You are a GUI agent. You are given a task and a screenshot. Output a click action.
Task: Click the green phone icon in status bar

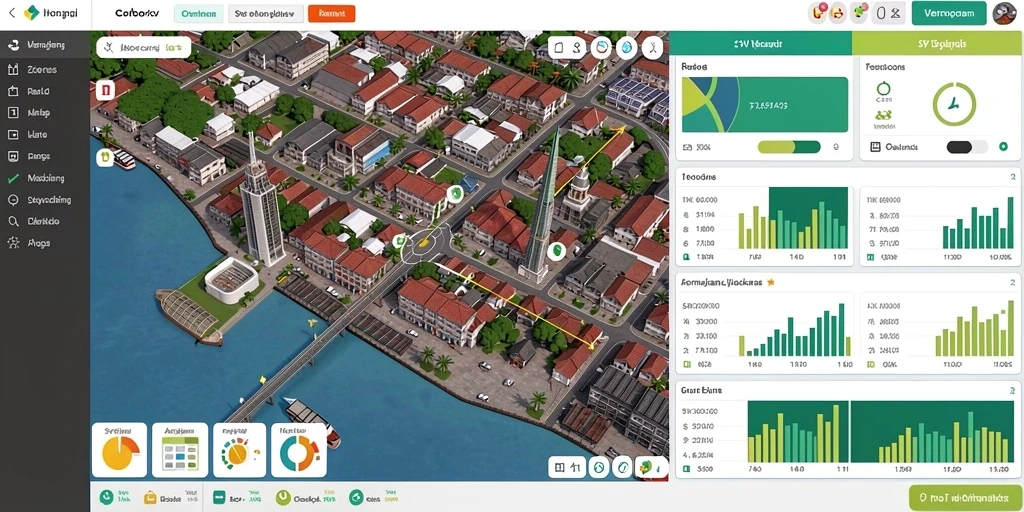(x=105, y=498)
